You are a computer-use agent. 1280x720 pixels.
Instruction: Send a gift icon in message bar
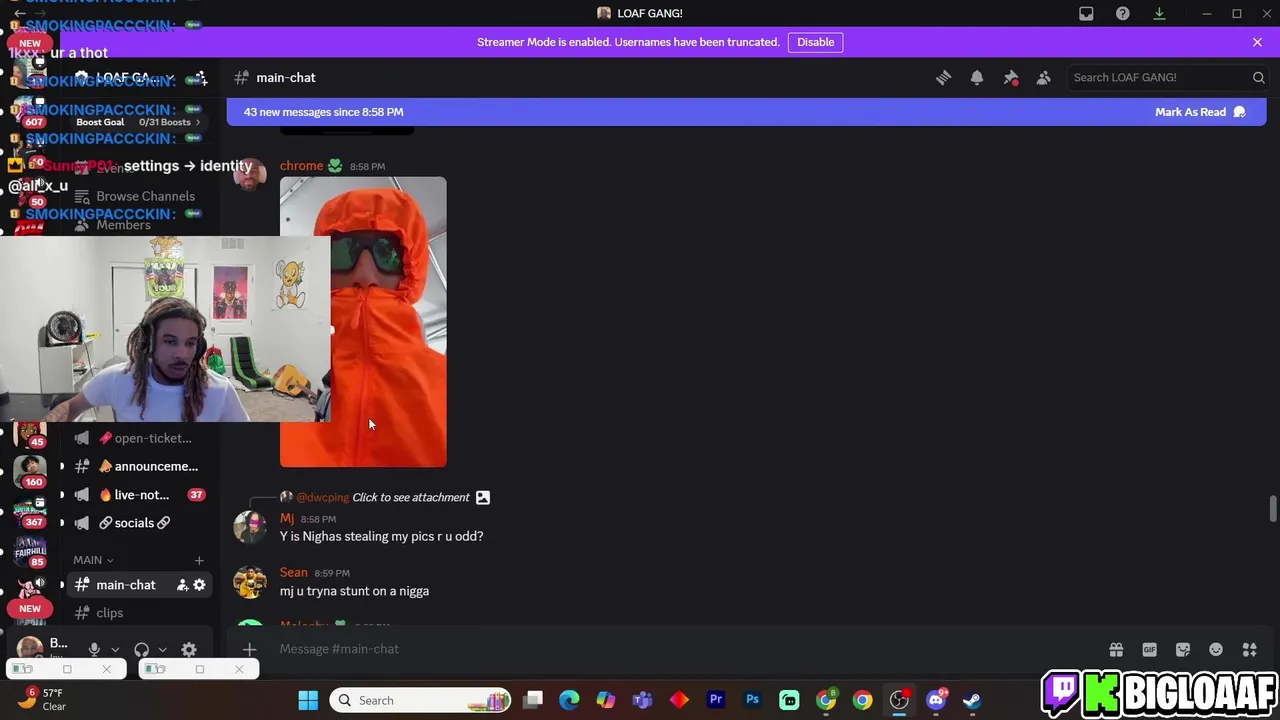(x=1116, y=649)
